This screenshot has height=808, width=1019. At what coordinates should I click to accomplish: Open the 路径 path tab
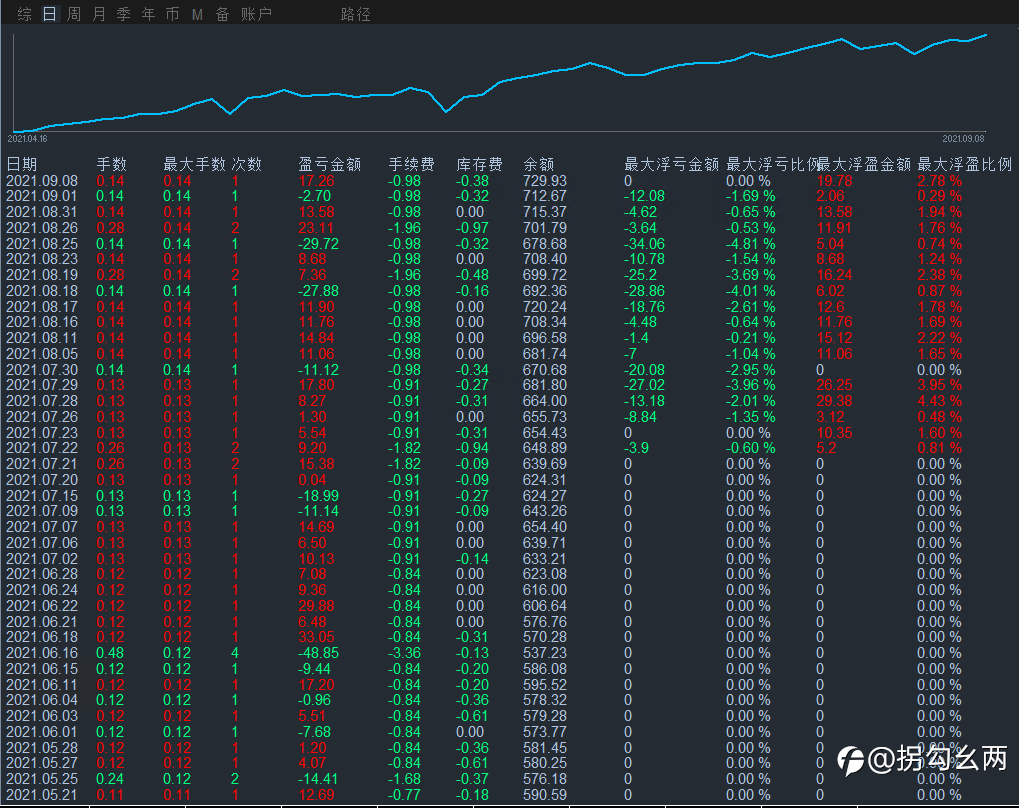click(x=355, y=14)
